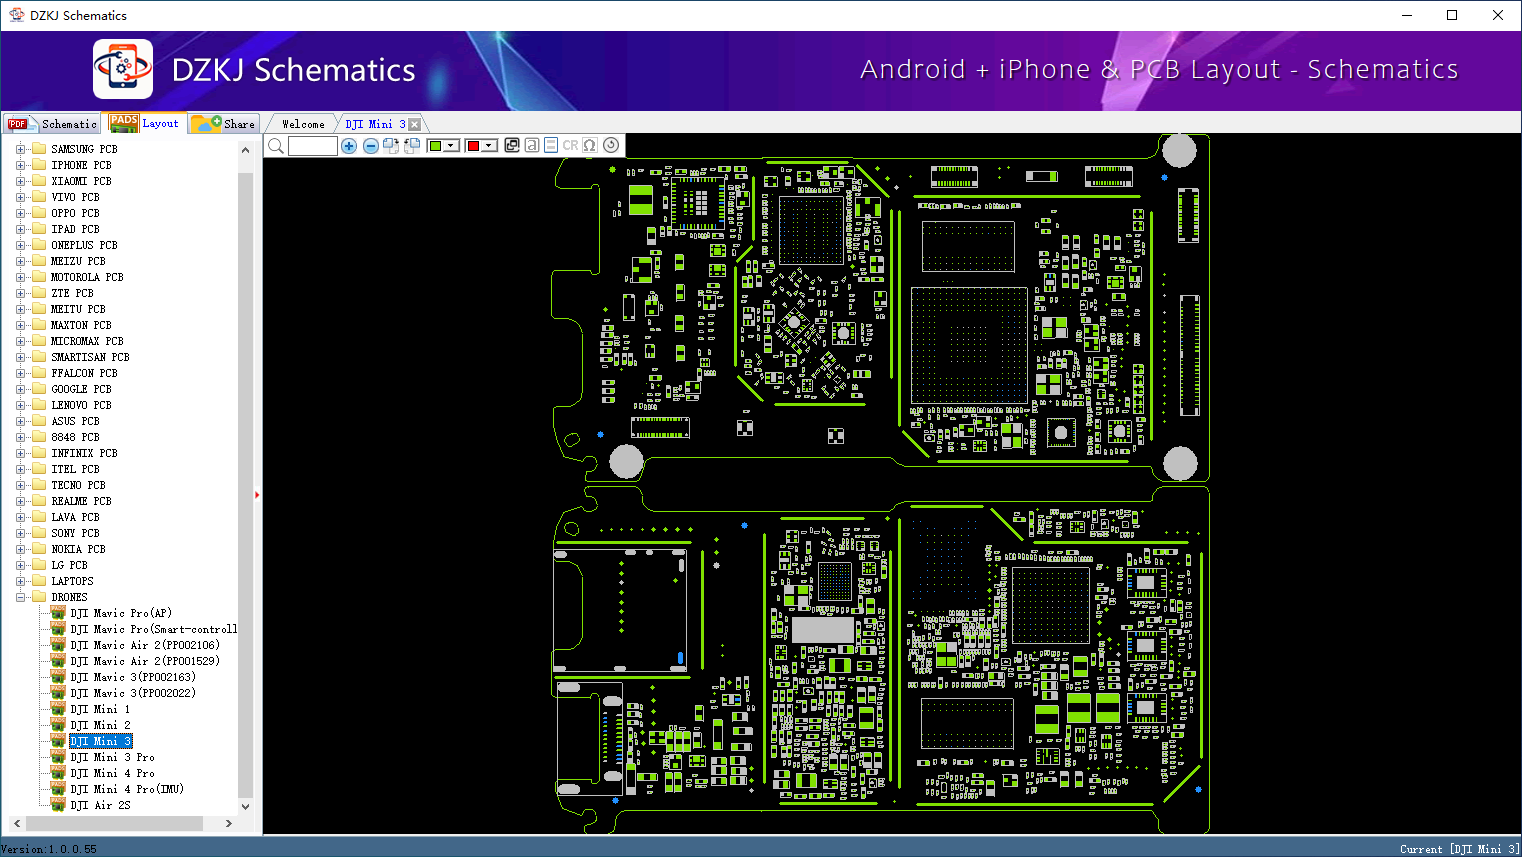Viewport: 1522px width, 857px height.
Task: Select the DJI Mini 3 document tab
Action: 375,124
